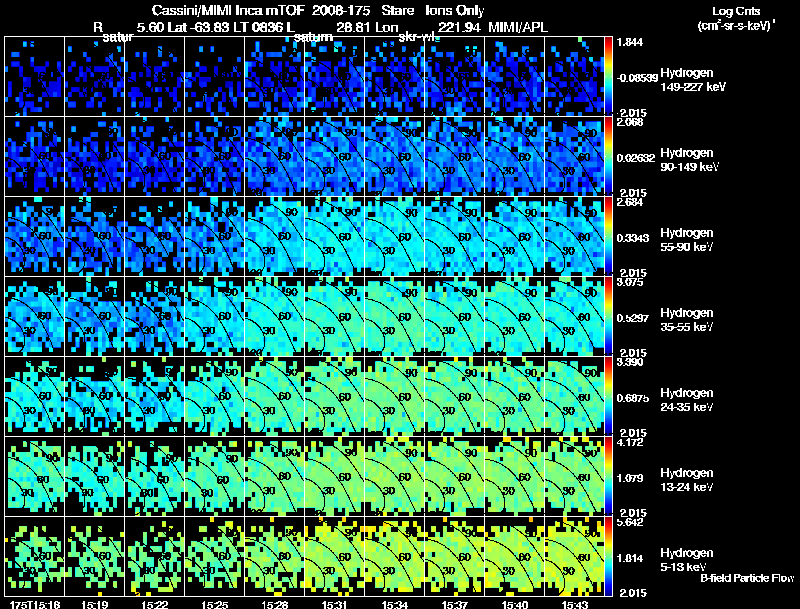Image resolution: width=800 pixels, height=609 pixels.
Task: Click the colorbar maximum value '5.642'
Action: pos(630,522)
